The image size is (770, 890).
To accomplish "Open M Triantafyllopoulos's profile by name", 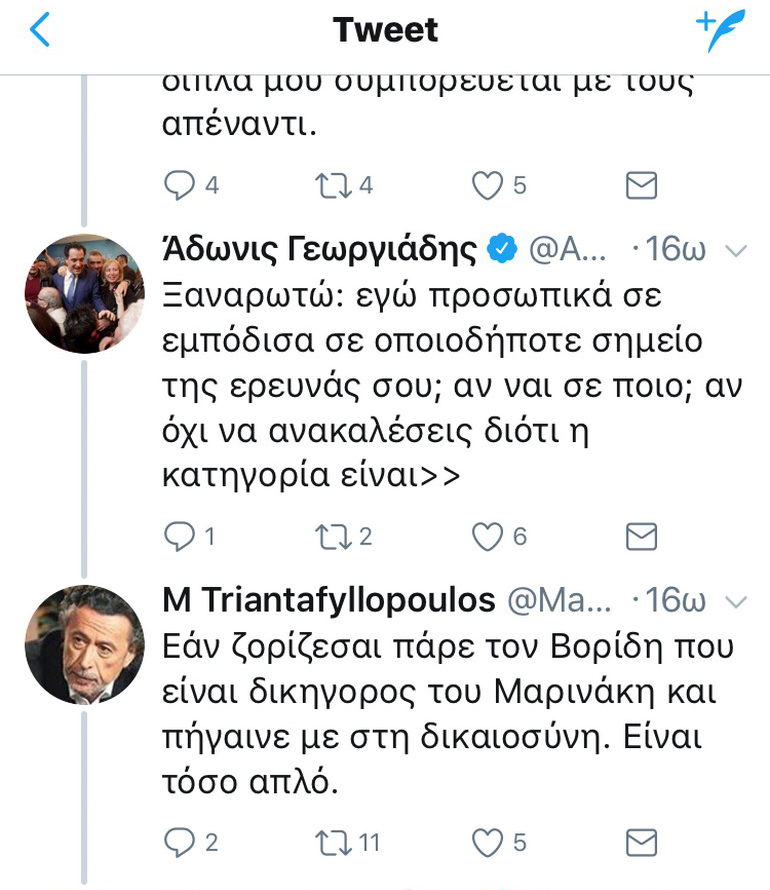I will click(328, 600).
